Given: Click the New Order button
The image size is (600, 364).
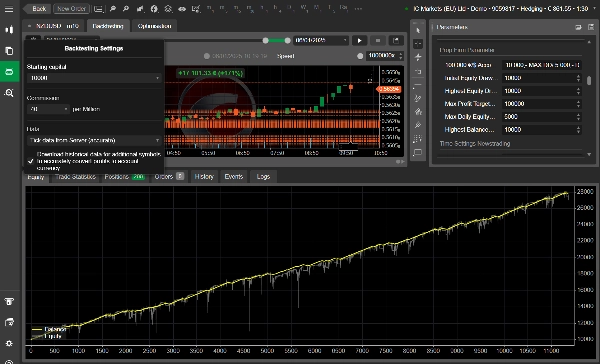Looking at the screenshot, I should point(71,8).
